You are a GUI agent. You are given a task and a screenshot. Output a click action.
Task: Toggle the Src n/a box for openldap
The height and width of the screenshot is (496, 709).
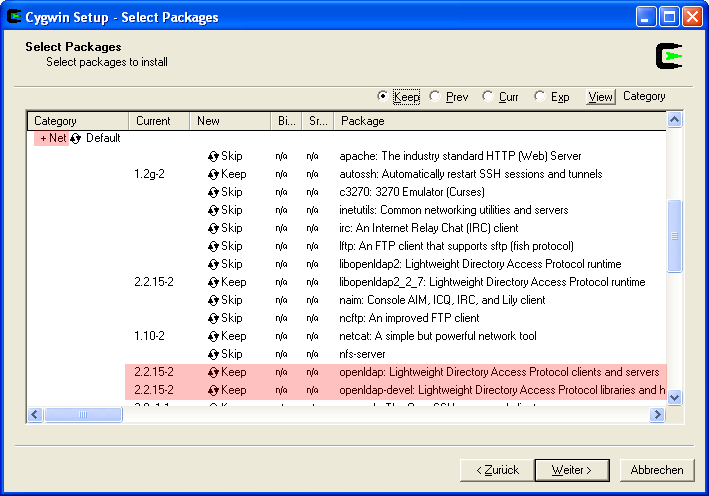[312, 373]
